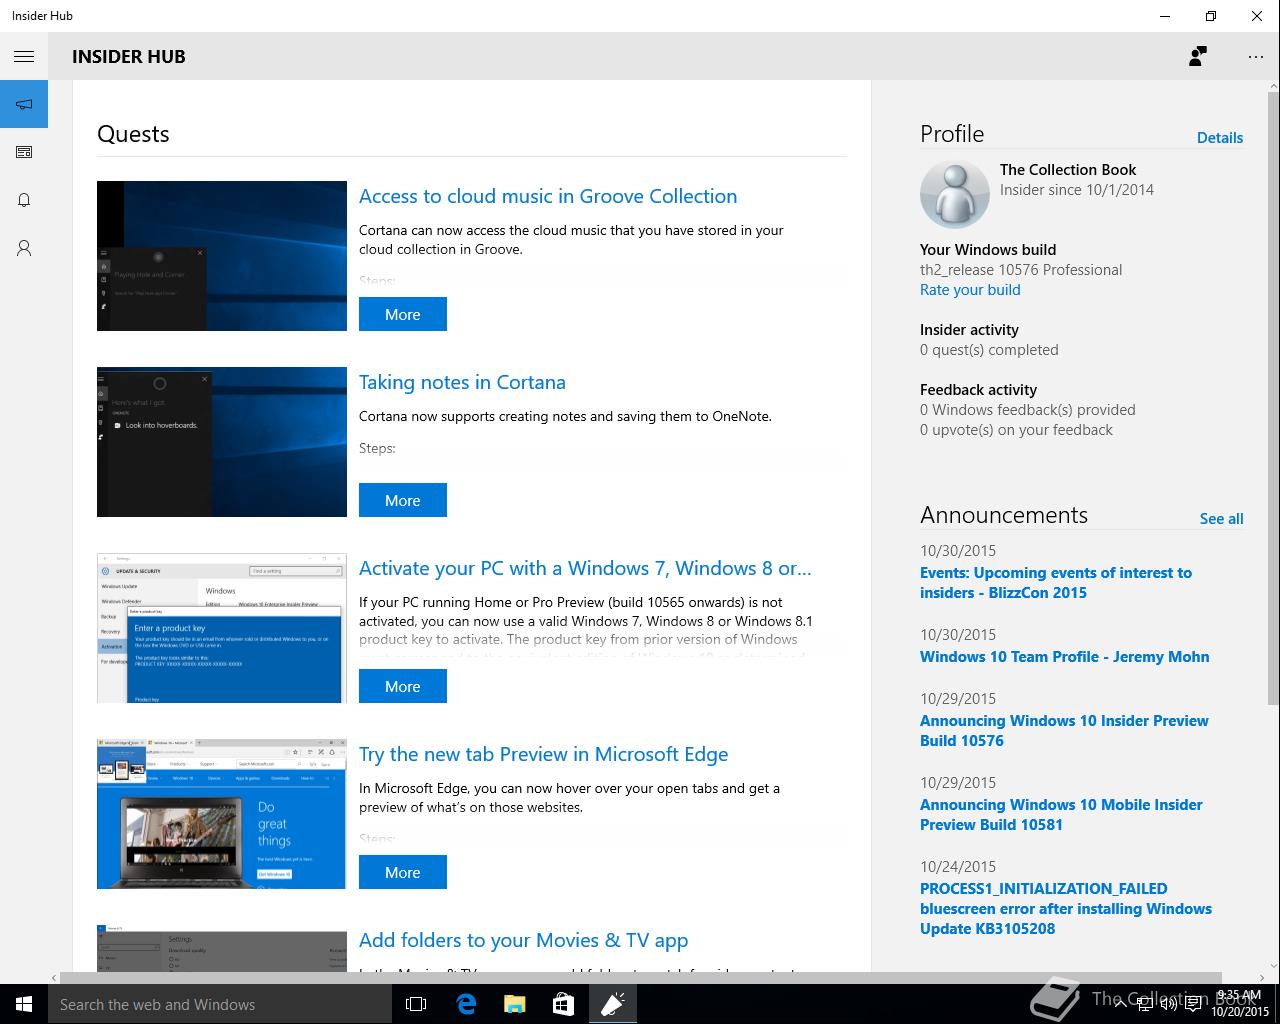The width and height of the screenshot is (1280, 1024).
Task: Click the Movies & TV settings thumbnail
Action: (222, 948)
